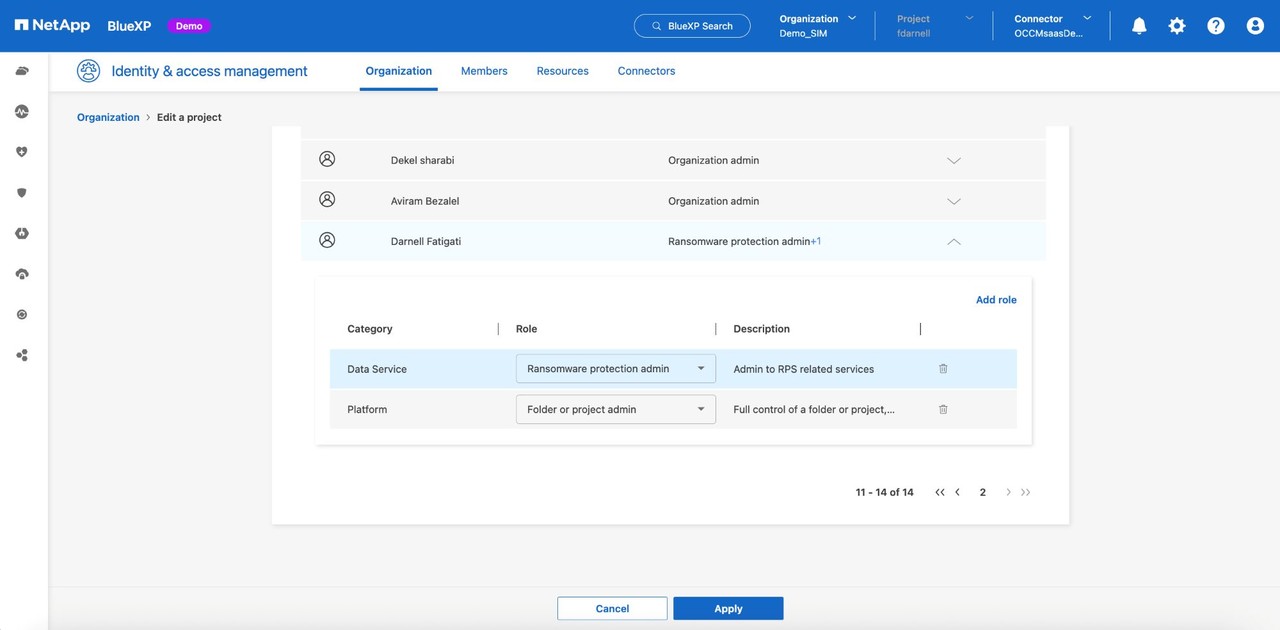Screen dimensions: 1280x630
Task: Open the user account profile icon
Action: click(1255, 26)
